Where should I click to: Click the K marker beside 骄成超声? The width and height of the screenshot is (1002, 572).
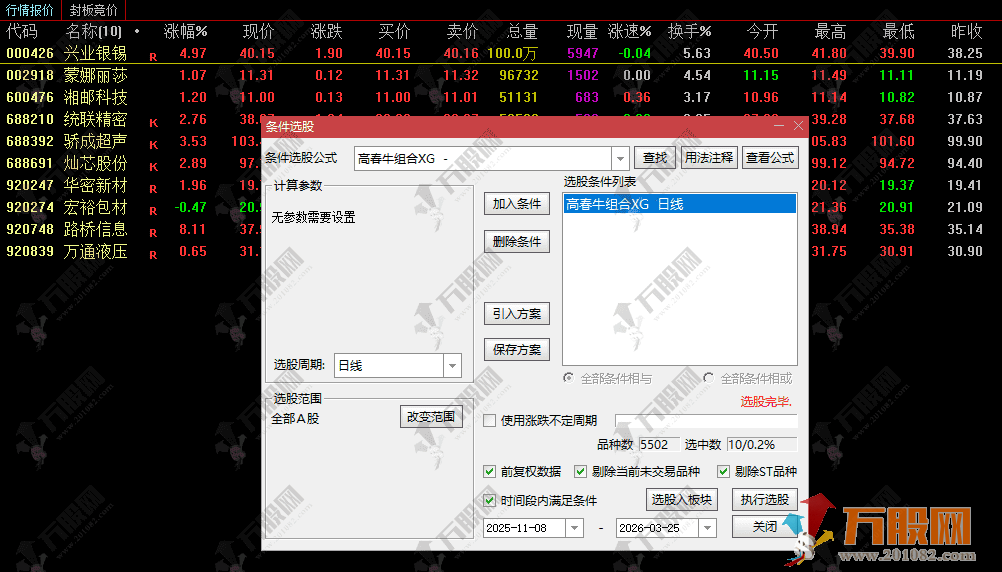(153, 145)
